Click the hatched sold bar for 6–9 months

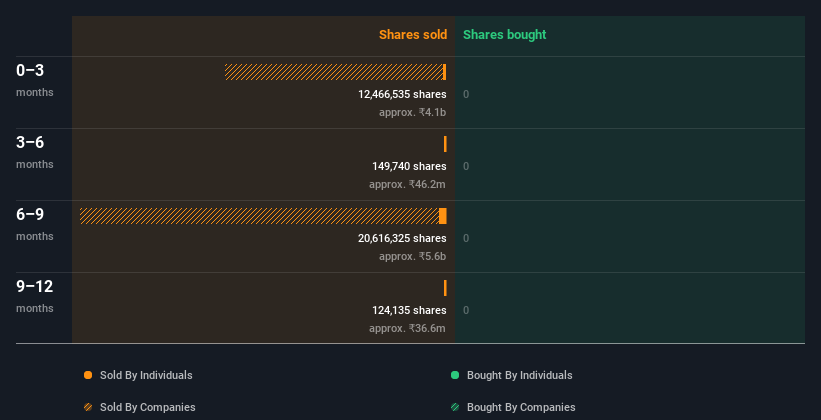[259, 216]
